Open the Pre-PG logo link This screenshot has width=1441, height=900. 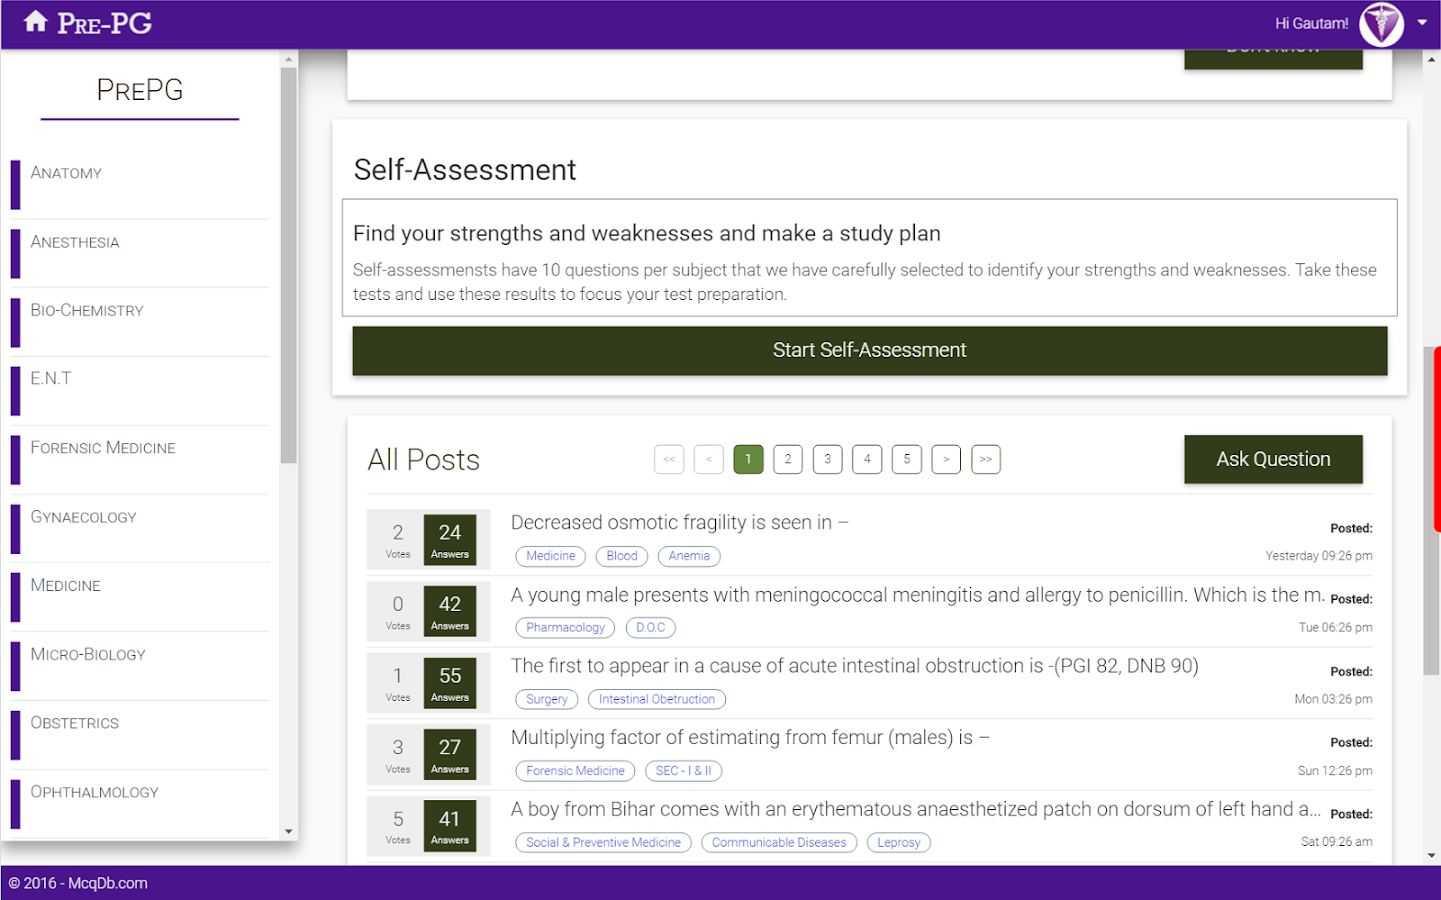(x=104, y=24)
